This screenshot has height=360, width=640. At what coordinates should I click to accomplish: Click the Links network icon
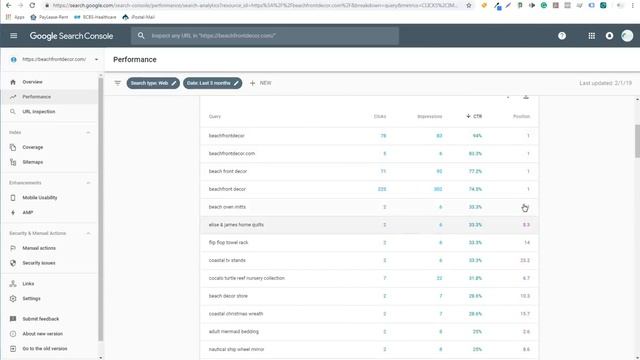(13, 284)
